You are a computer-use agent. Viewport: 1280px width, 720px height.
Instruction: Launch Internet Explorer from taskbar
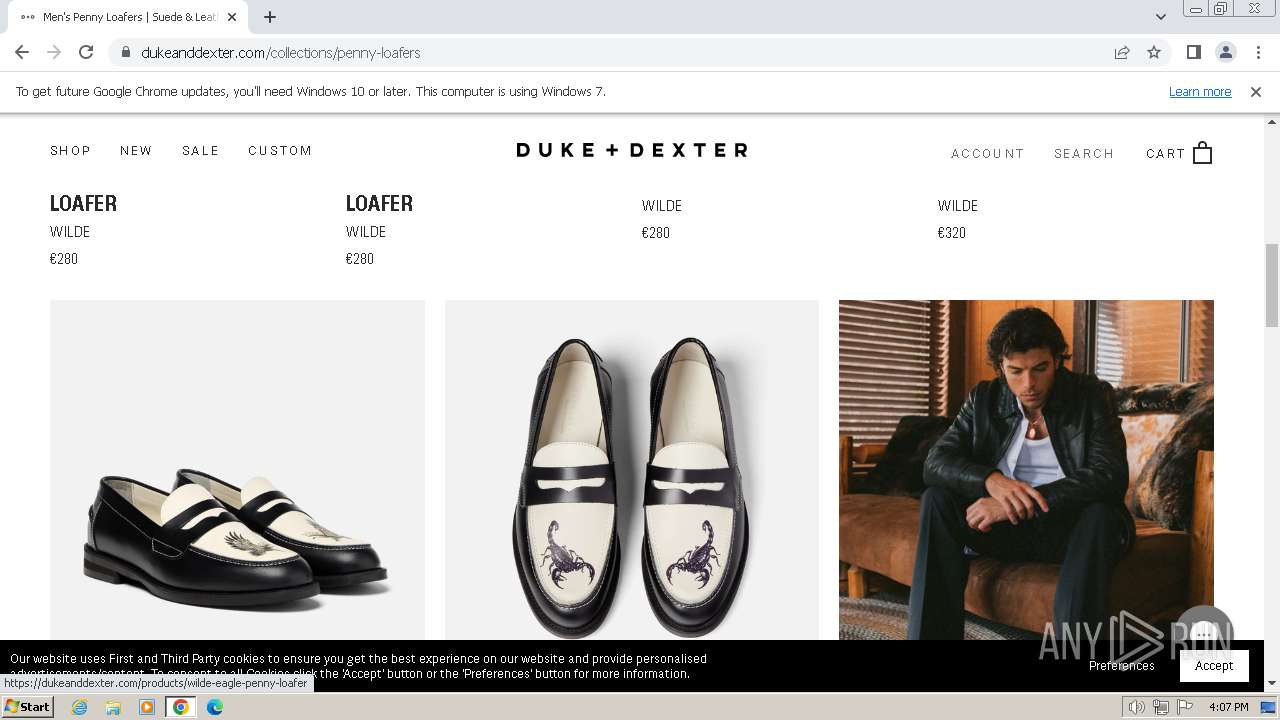pos(80,707)
